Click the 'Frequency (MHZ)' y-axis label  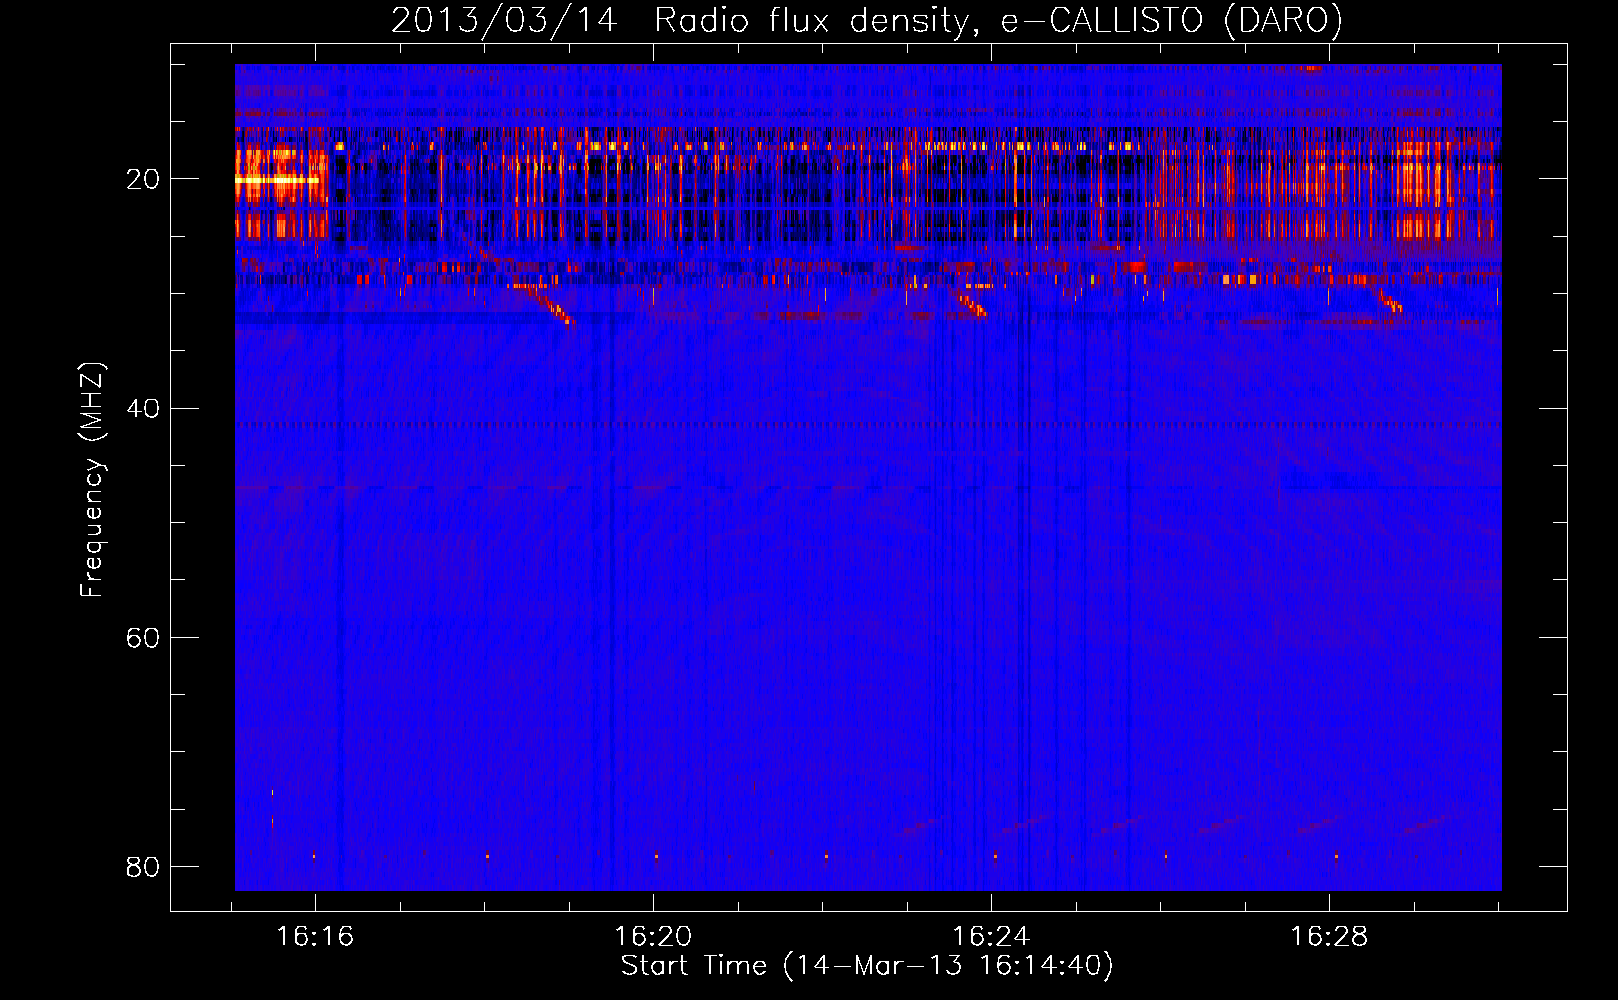click(x=92, y=480)
